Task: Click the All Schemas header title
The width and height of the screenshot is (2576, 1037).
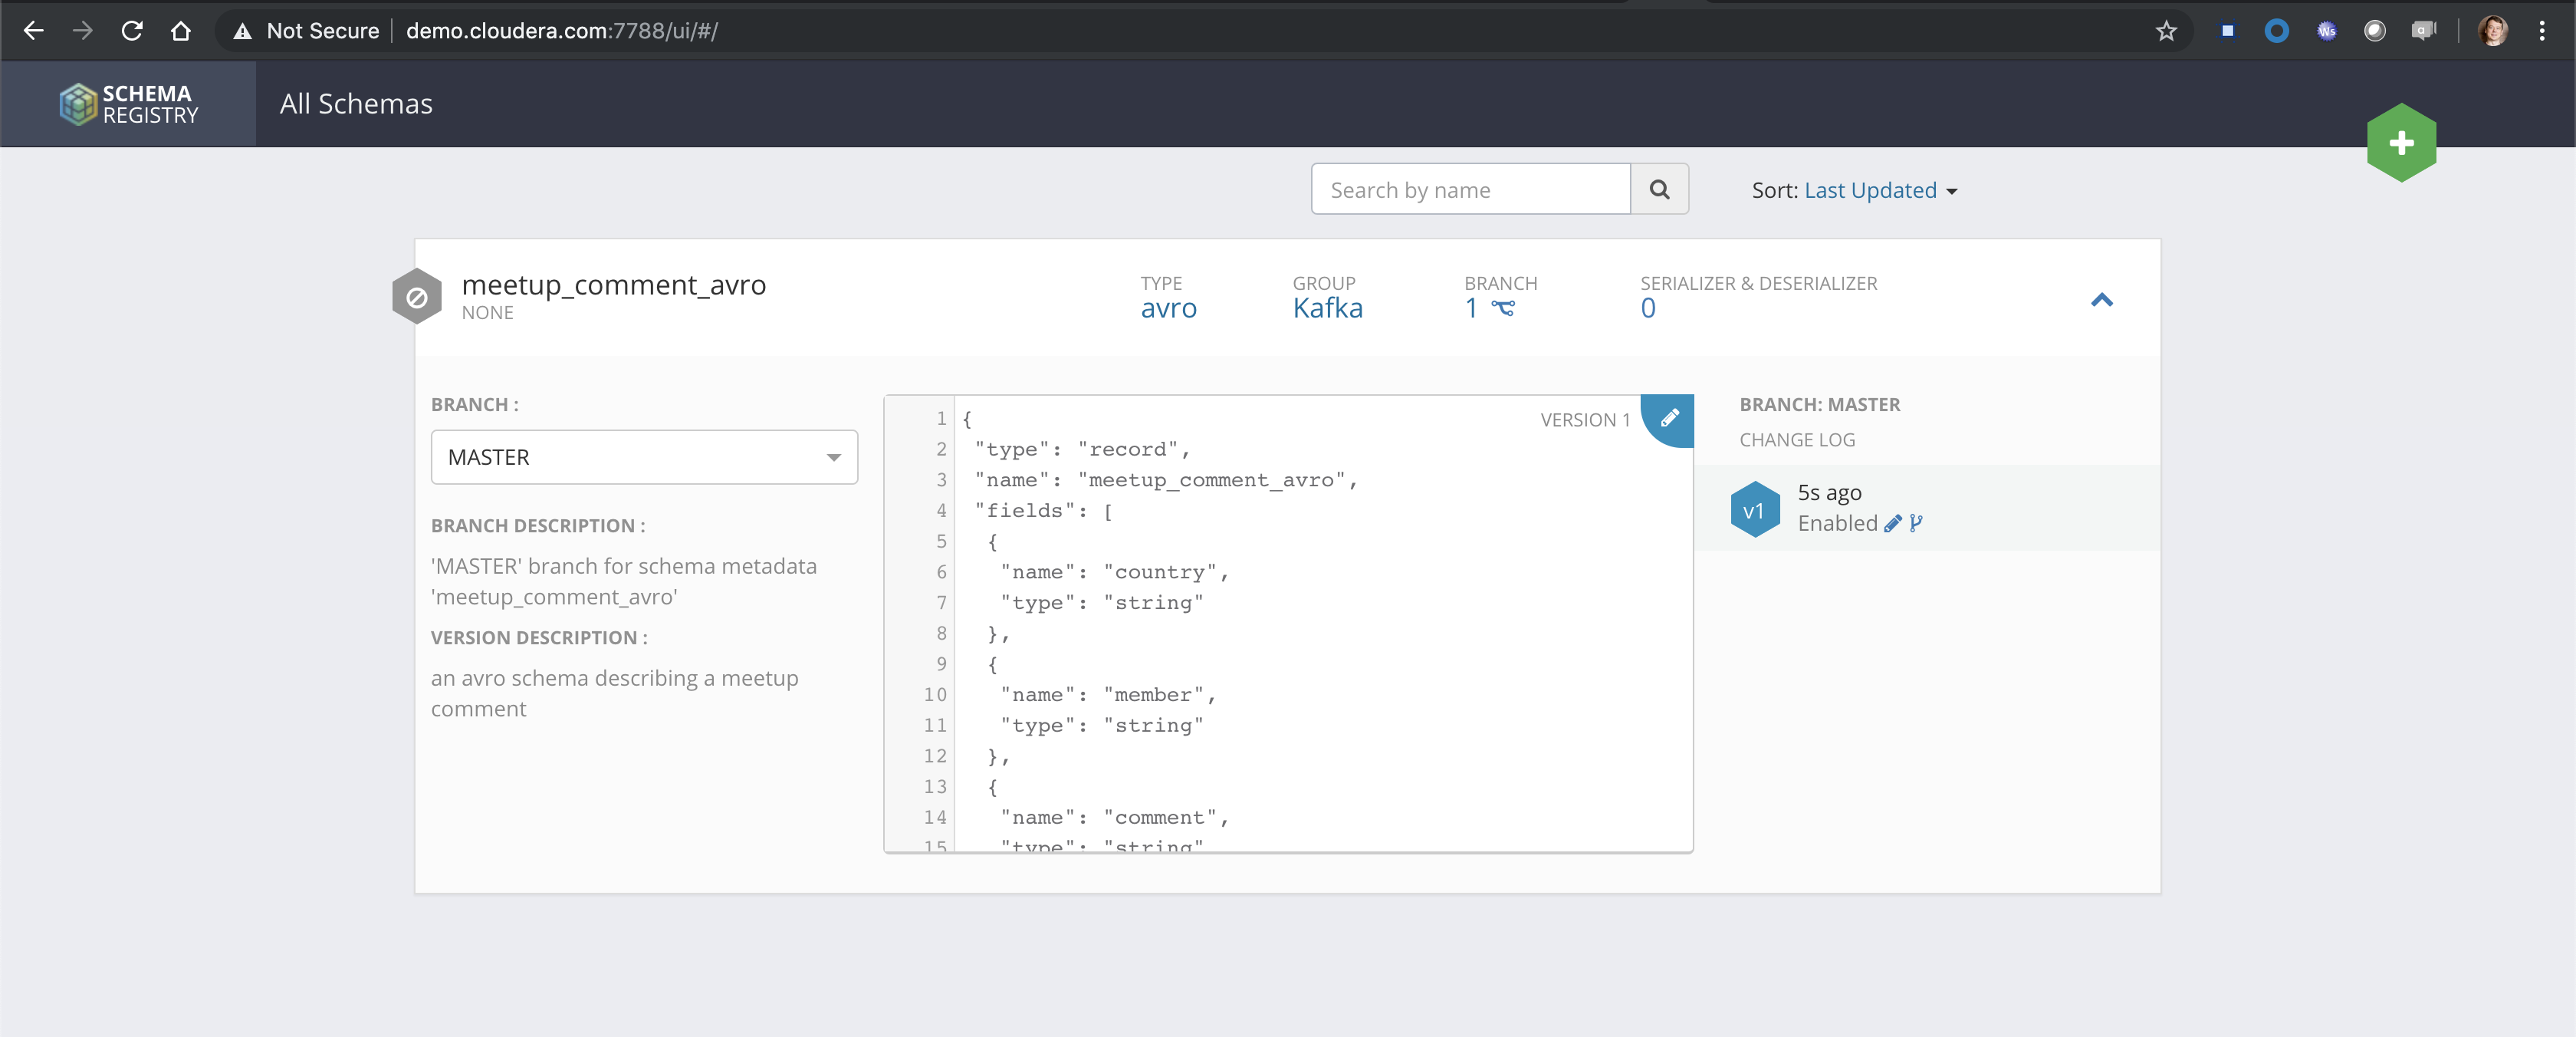Action: (356, 104)
